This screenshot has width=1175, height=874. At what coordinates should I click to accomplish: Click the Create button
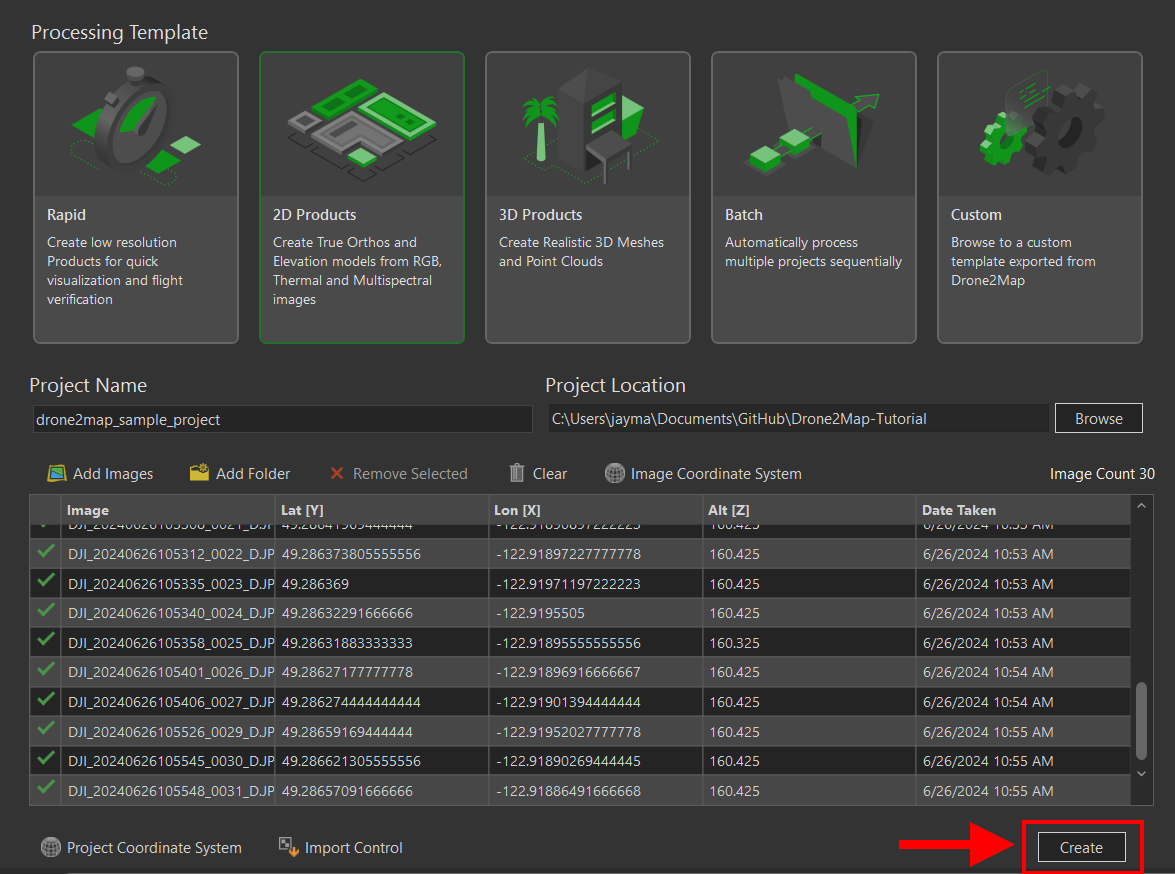tap(1081, 847)
